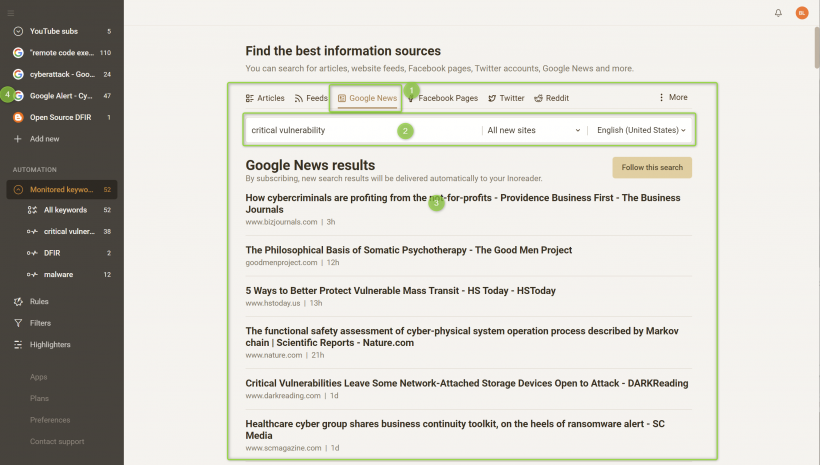Click the three-dot More icon

[x=661, y=97]
